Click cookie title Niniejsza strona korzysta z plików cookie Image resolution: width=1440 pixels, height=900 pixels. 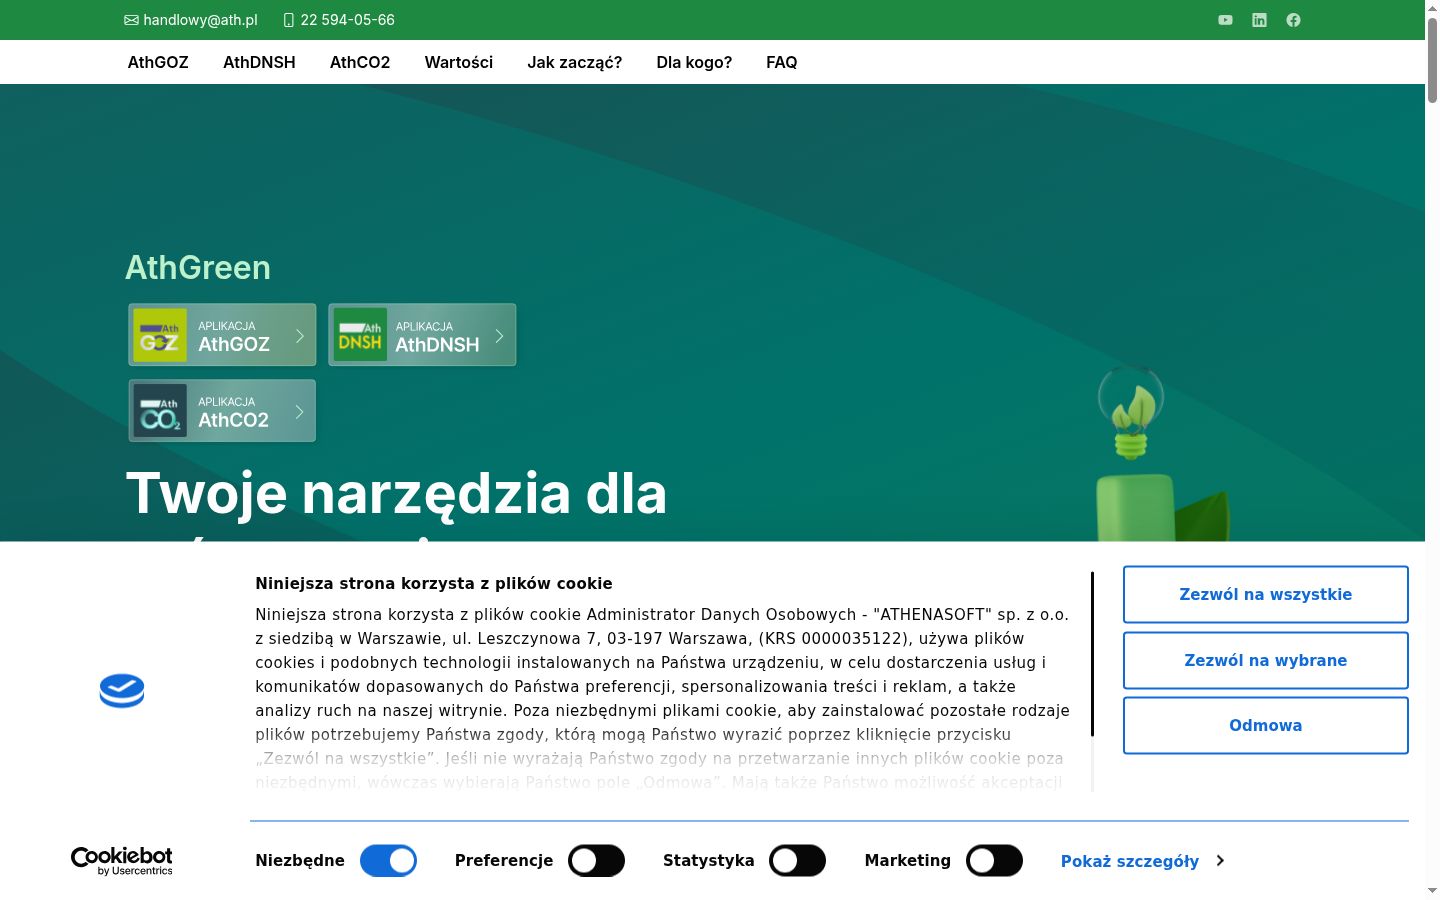point(434,583)
